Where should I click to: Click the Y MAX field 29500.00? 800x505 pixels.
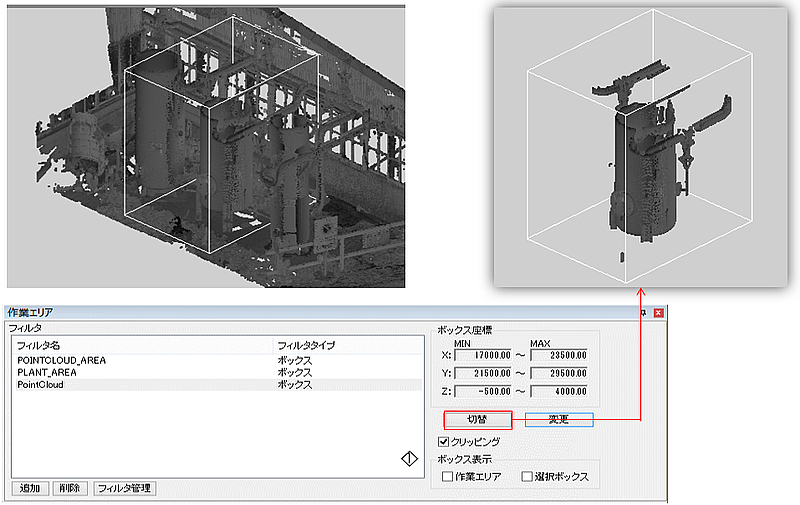coord(559,373)
